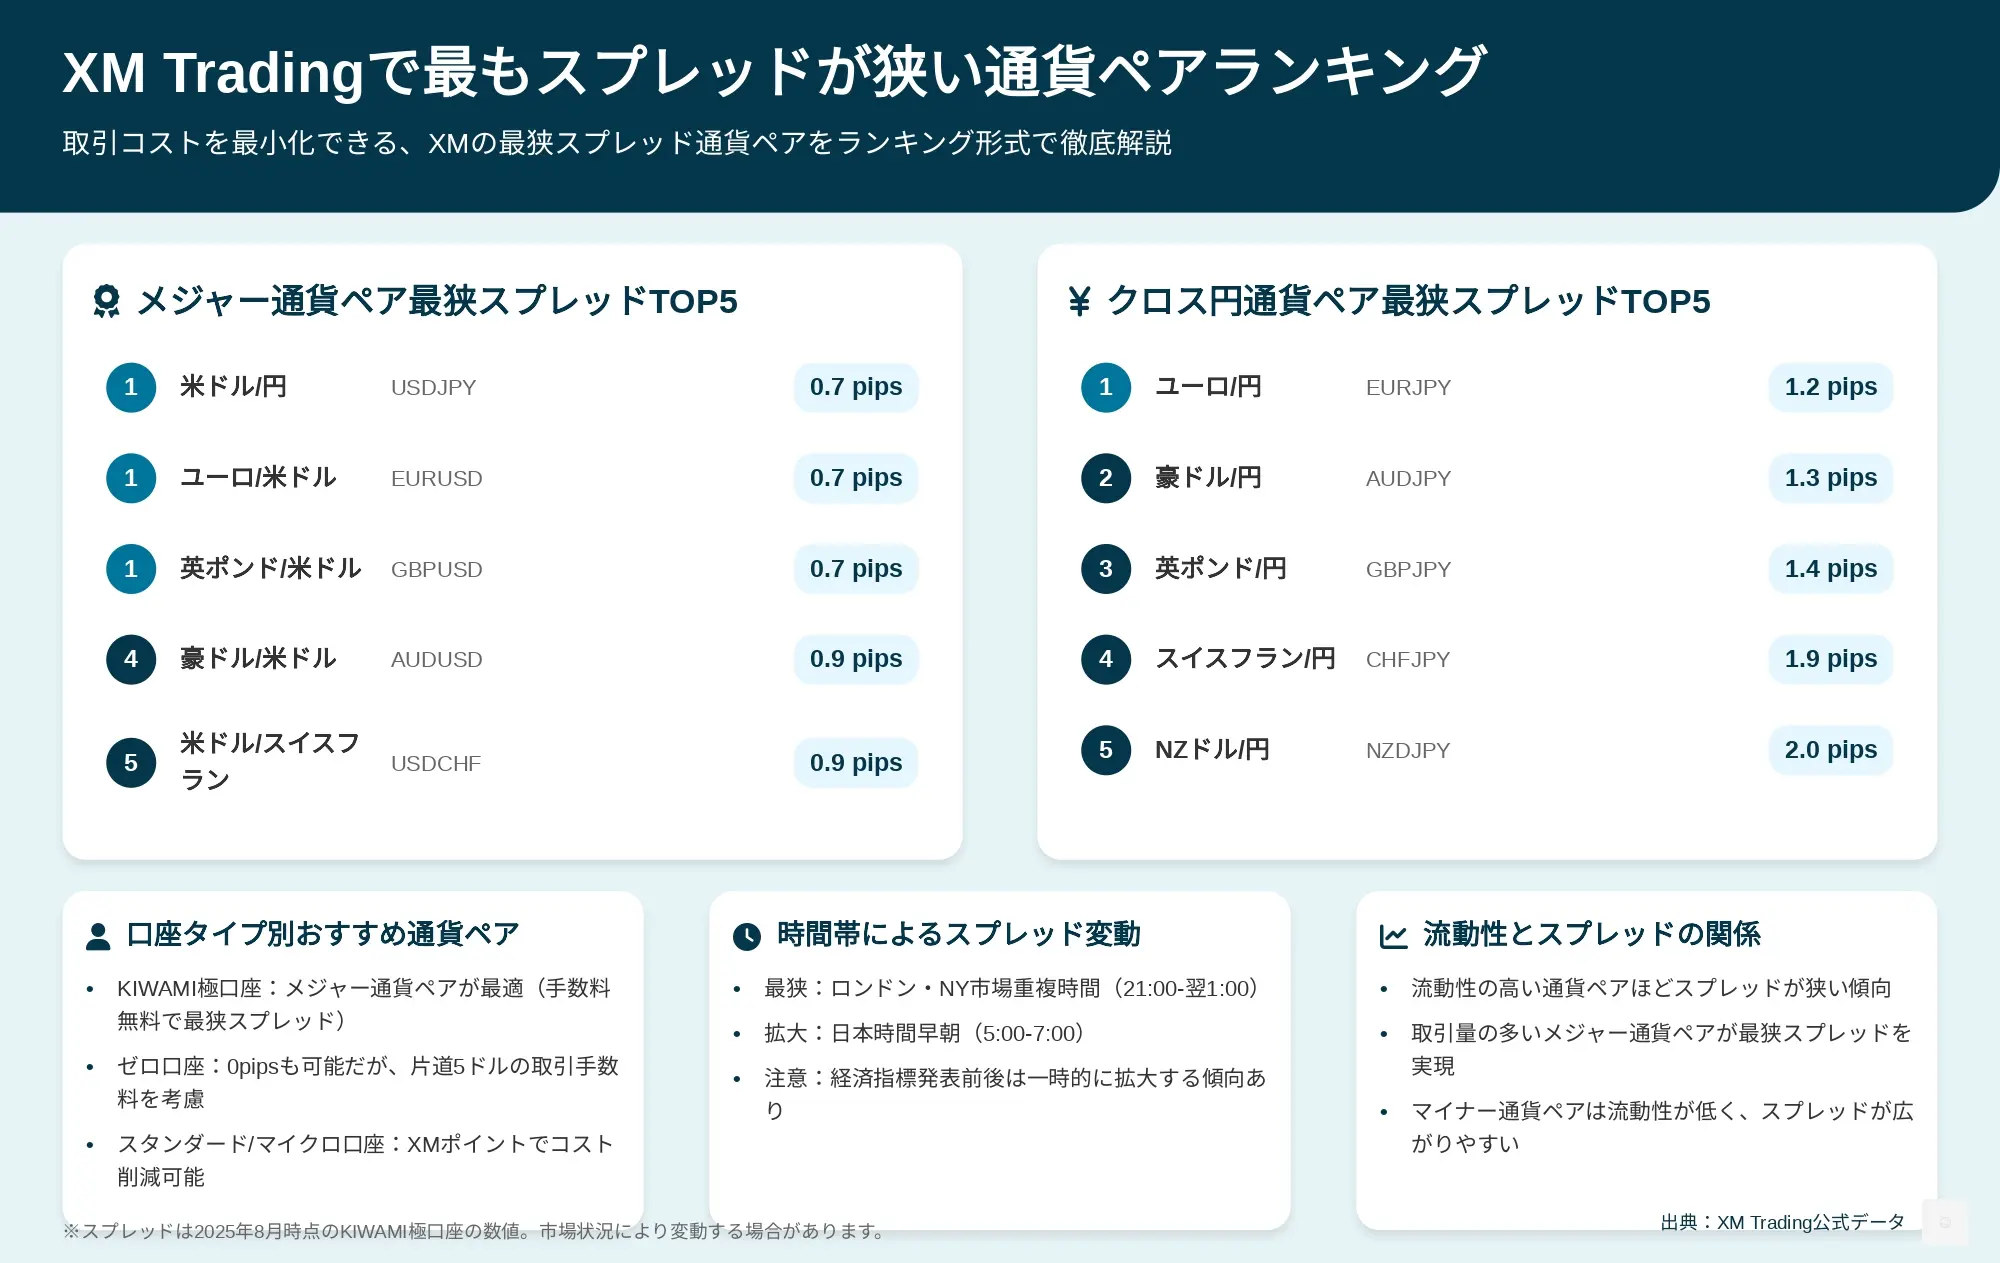2000x1263 pixels.
Task: Click the rank 2 badge for 豪ドル/円
Action: pyautogui.click(x=1106, y=478)
